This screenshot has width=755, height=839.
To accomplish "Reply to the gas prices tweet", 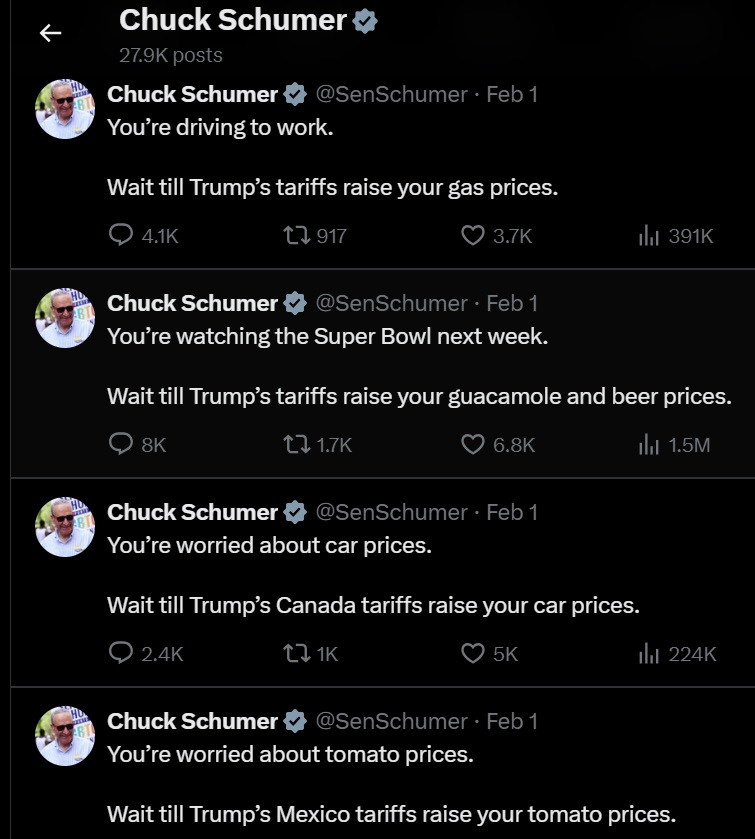I will (121, 236).
